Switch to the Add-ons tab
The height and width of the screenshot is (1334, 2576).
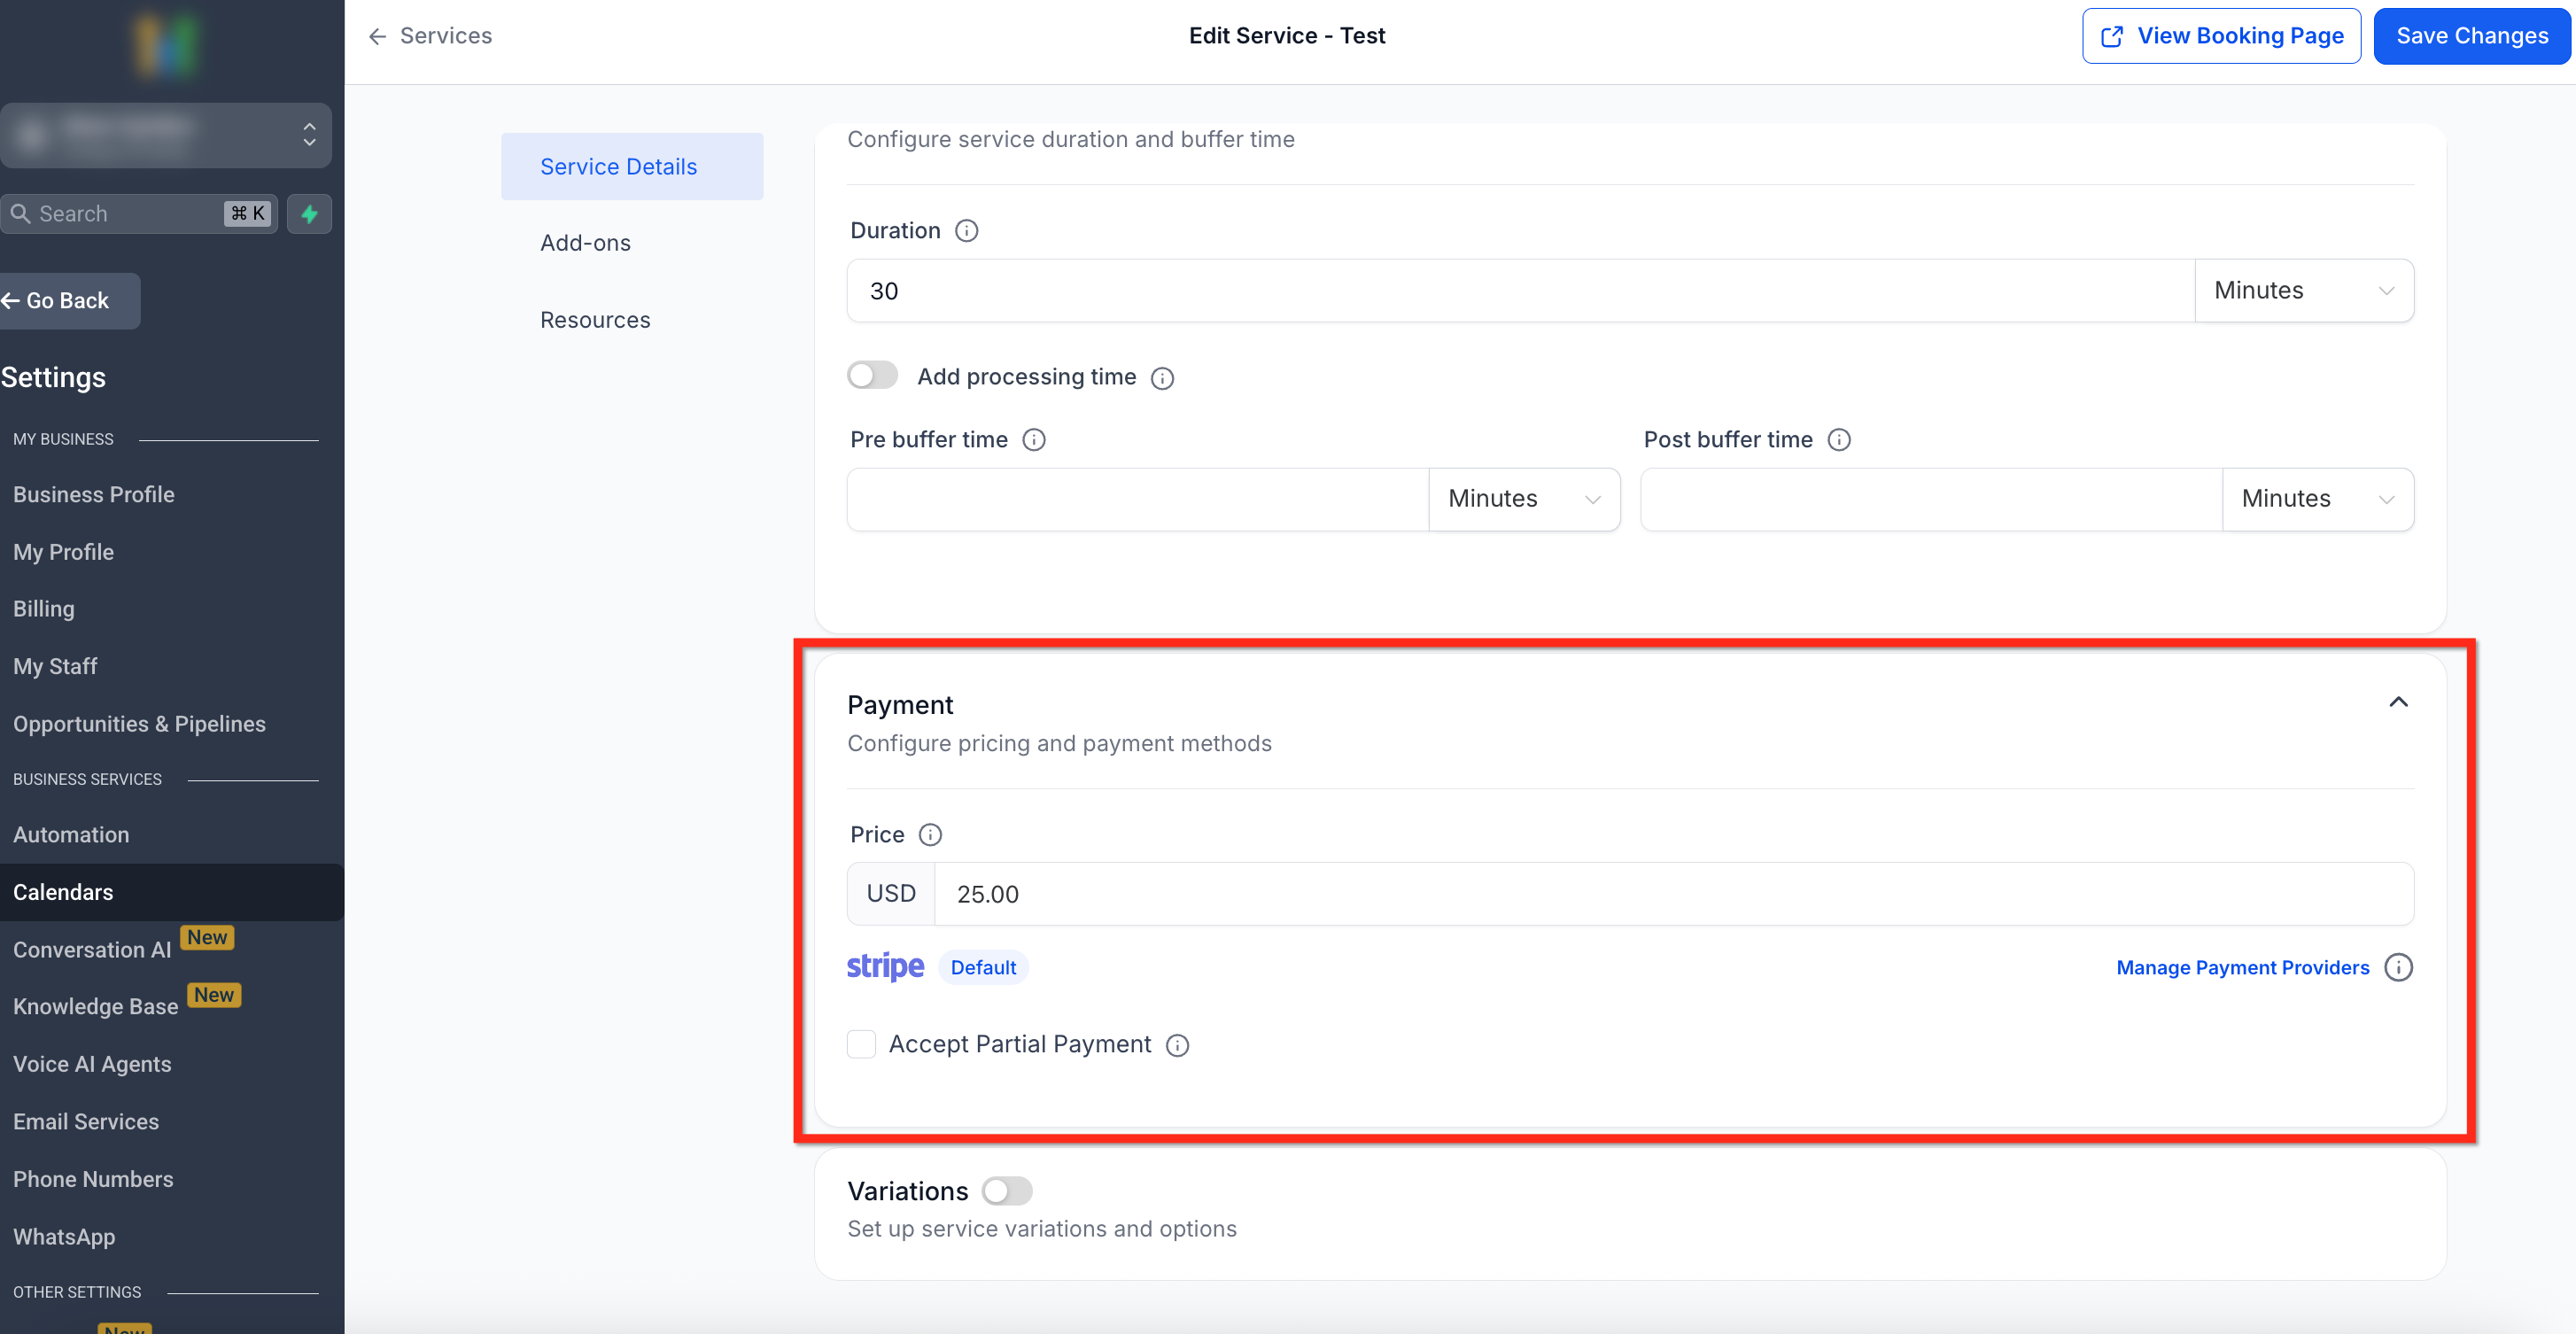coord(585,243)
